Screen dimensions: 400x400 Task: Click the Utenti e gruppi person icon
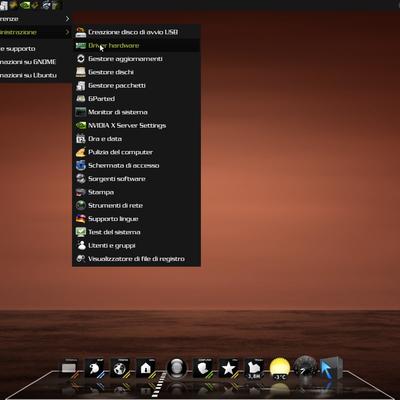[81, 245]
